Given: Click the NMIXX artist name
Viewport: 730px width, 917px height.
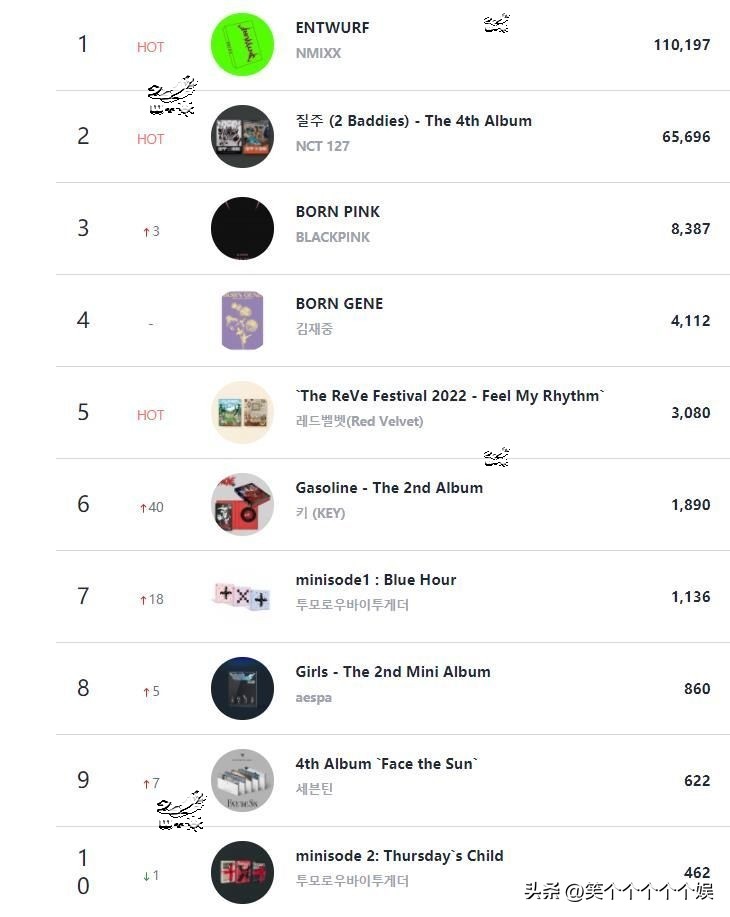Looking at the screenshot, I should tap(318, 53).
